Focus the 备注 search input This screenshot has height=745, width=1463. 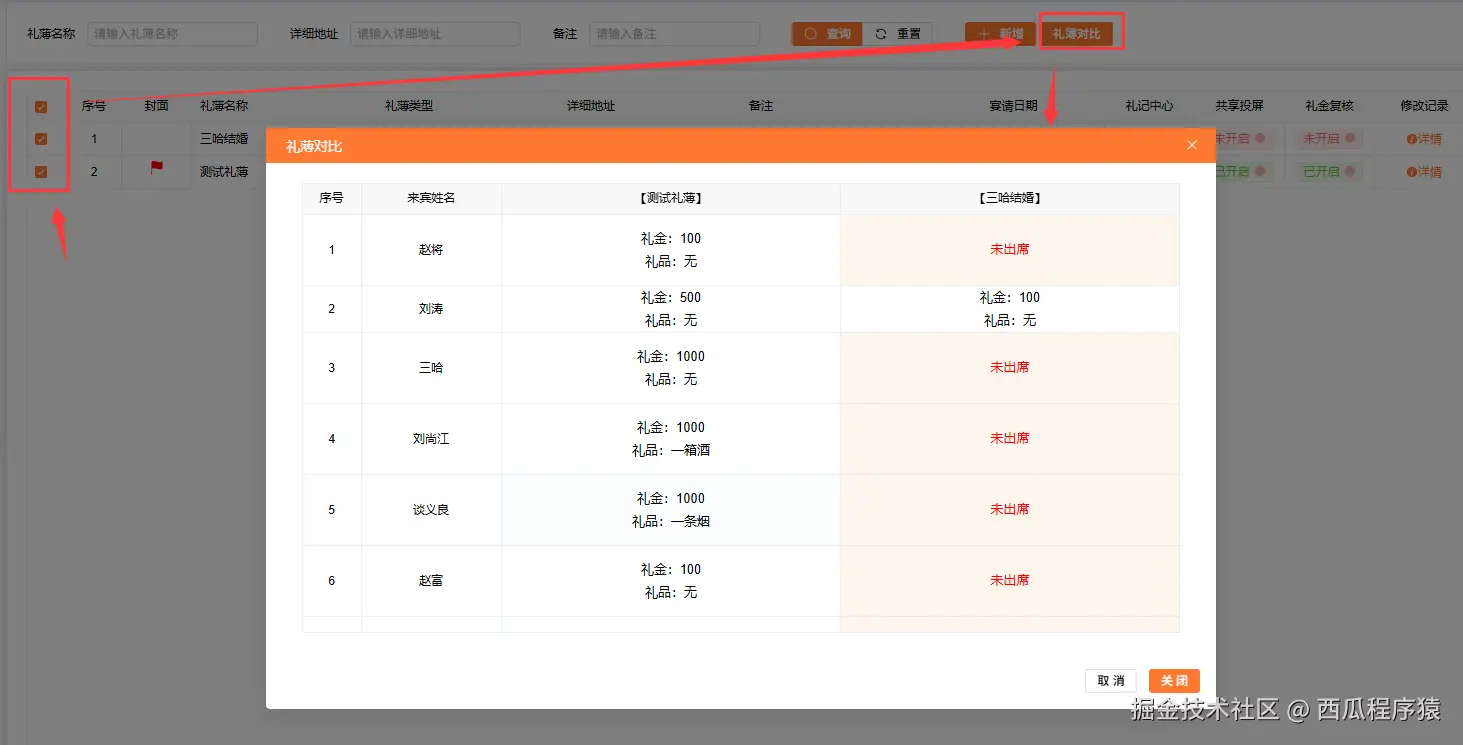point(674,34)
